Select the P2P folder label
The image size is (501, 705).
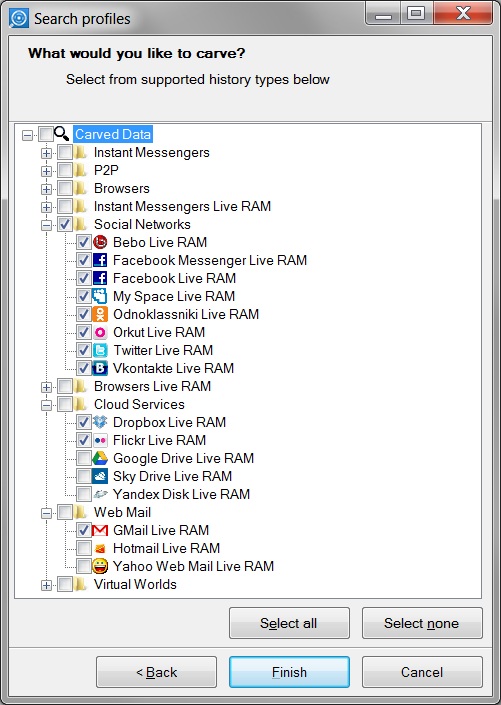coord(106,170)
